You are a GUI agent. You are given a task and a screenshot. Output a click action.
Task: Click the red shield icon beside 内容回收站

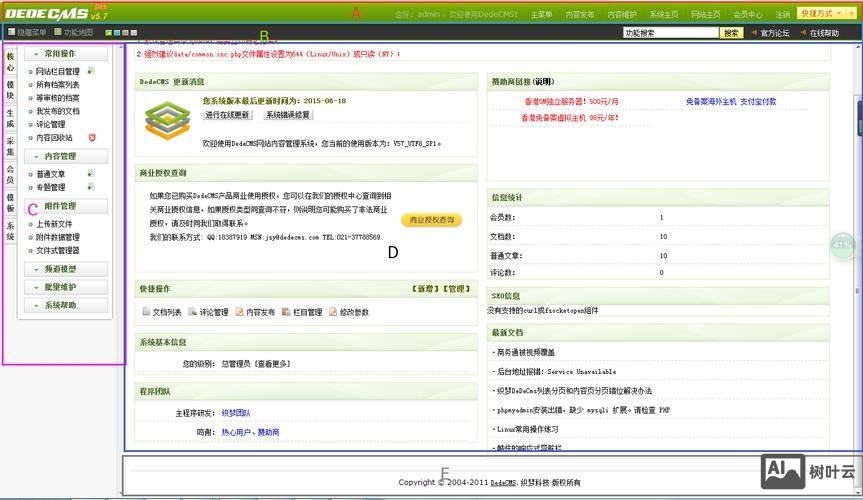[92, 137]
